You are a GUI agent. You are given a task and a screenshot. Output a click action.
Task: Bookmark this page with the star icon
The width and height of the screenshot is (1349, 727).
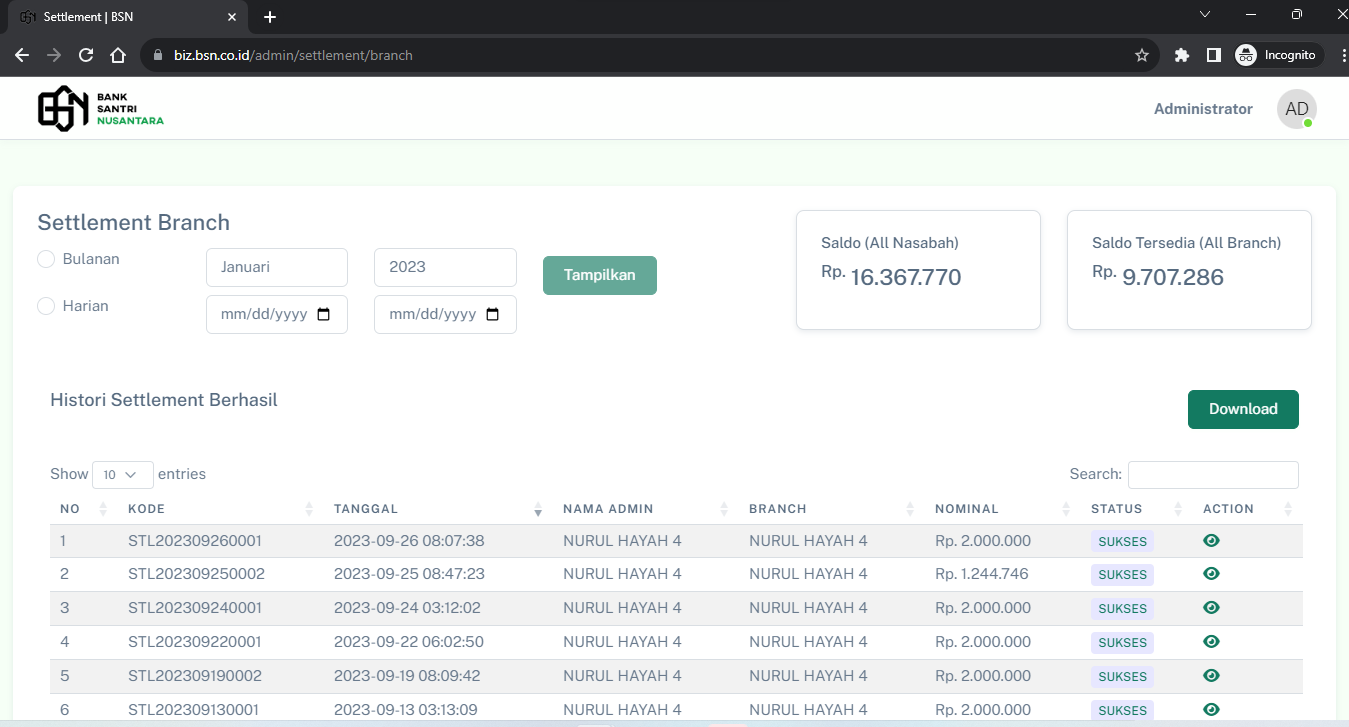(x=1142, y=55)
